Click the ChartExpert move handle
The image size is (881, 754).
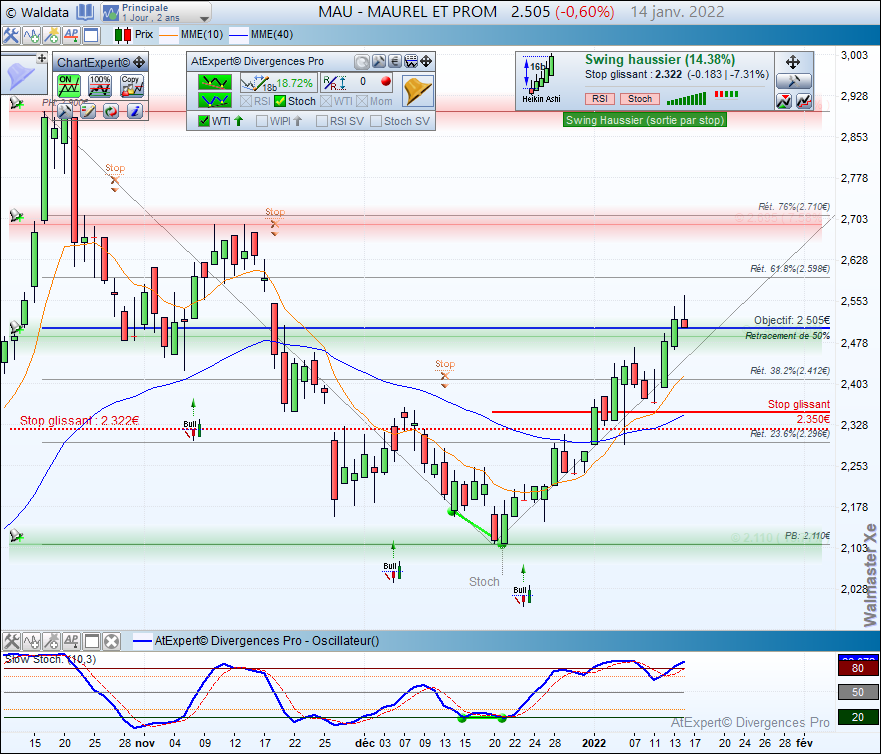(x=139, y=62)
